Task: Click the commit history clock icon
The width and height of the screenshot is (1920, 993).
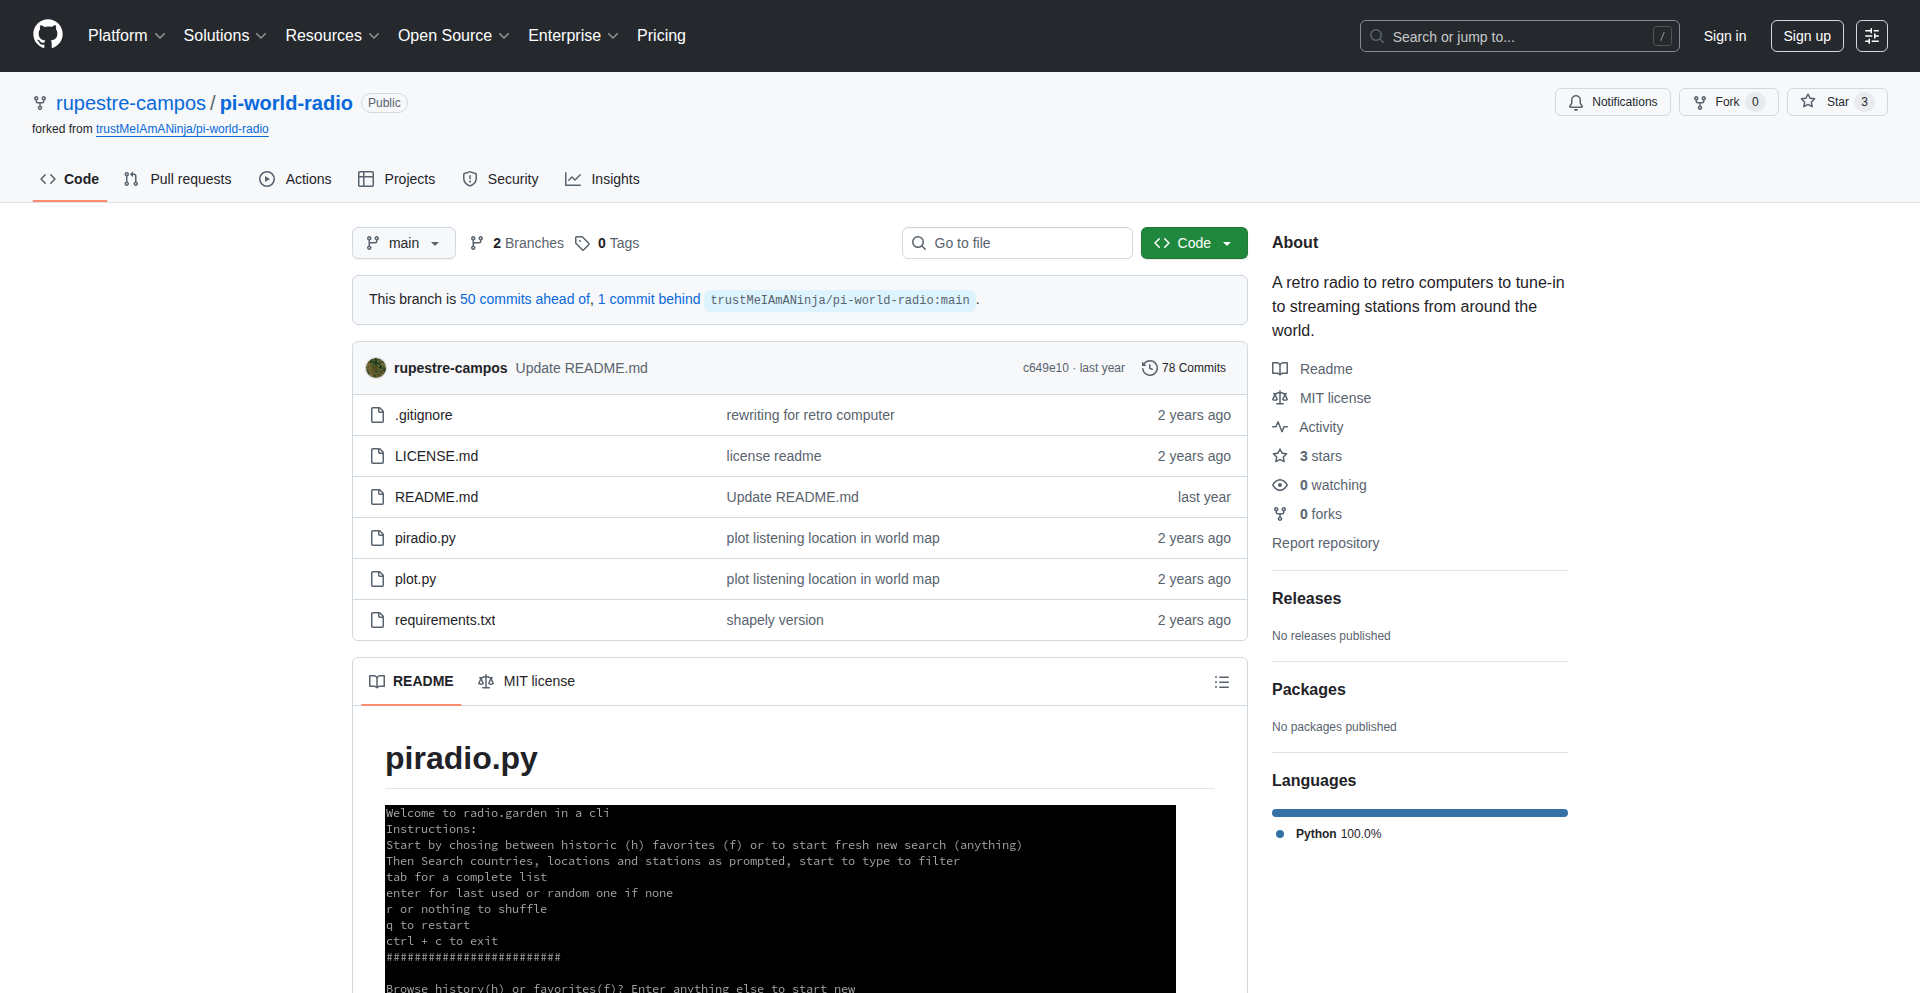Action: coord(1149,368)
